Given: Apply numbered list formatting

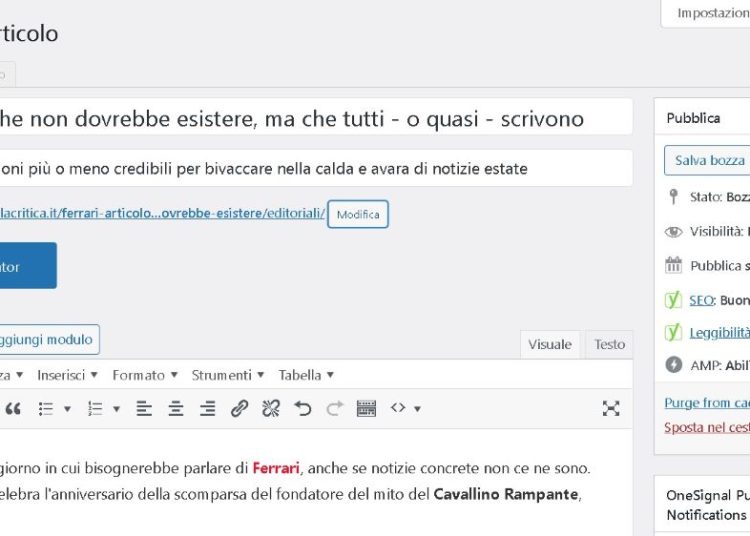Looking at the screenshot, I should pyautogui.click(x=95, y=408).
